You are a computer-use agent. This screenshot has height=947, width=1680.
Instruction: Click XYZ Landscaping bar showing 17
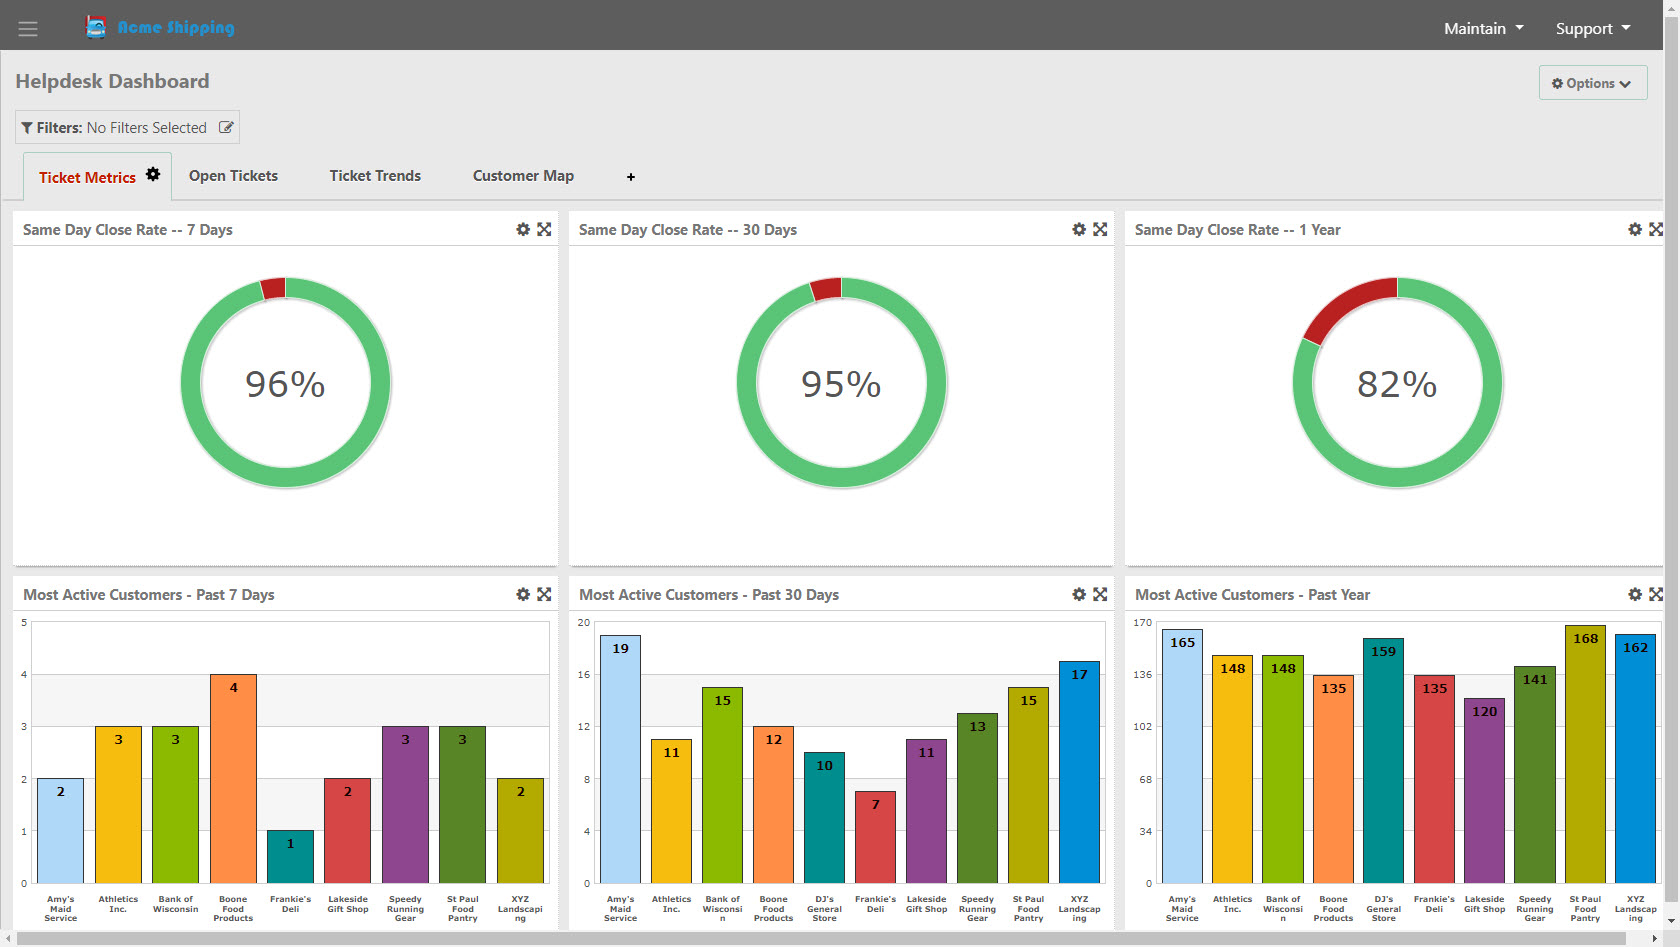pos(1080,772)
